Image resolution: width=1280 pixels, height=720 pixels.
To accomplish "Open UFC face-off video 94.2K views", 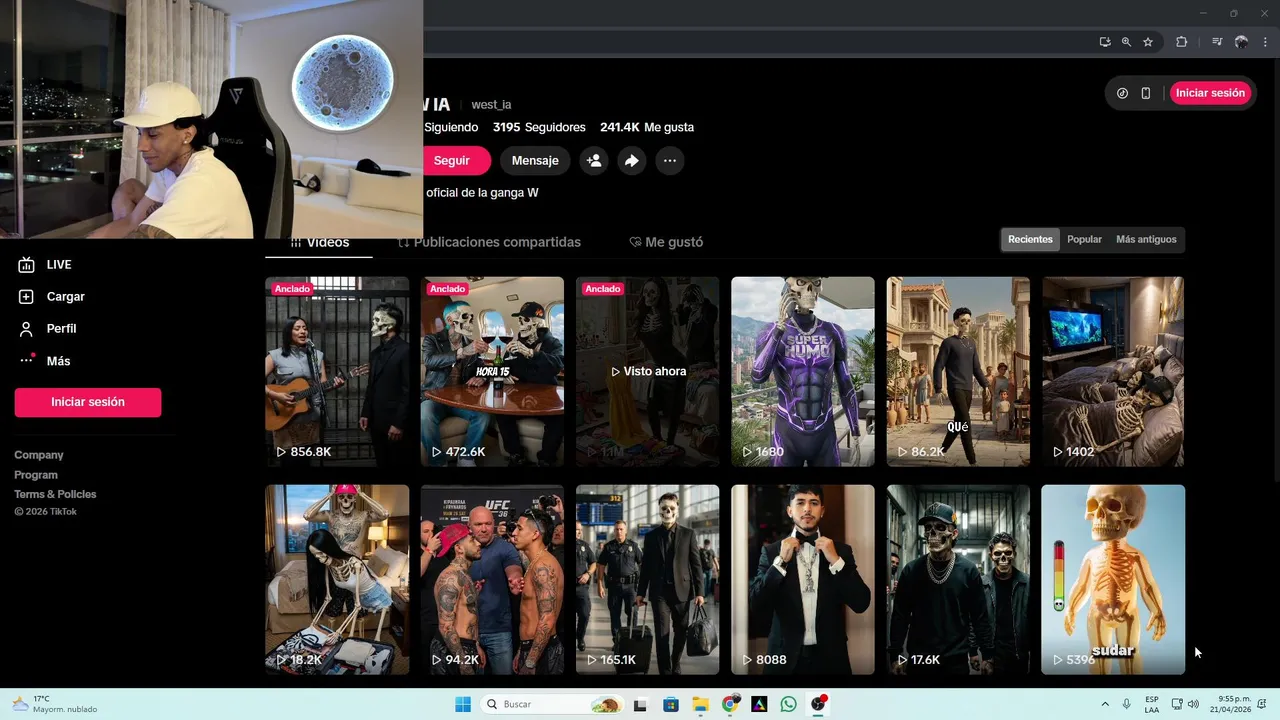I will coord(492,580).
